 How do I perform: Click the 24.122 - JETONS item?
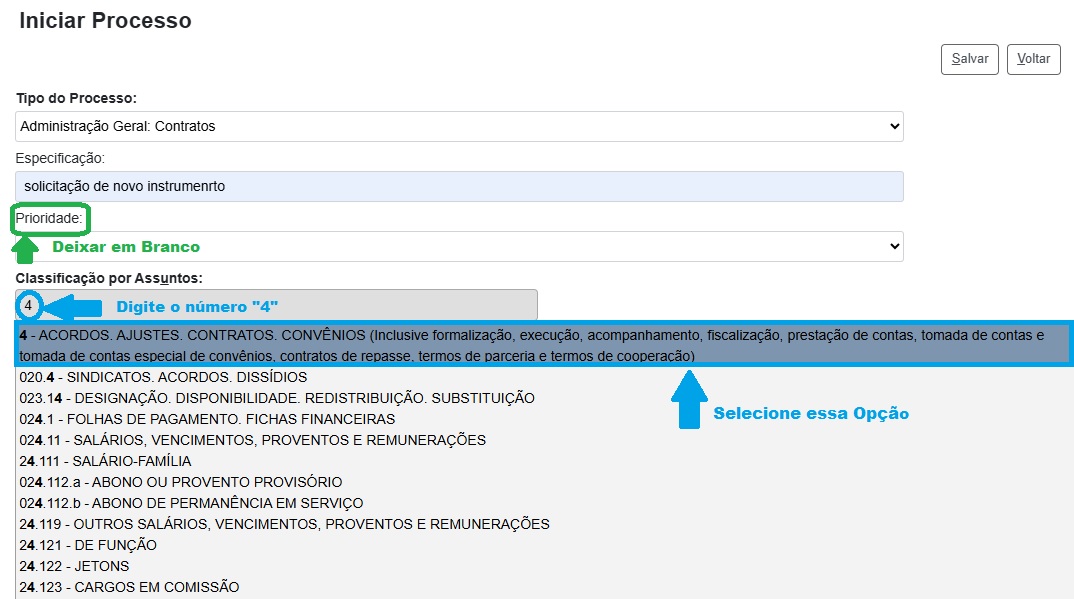(x=74, y=566)
